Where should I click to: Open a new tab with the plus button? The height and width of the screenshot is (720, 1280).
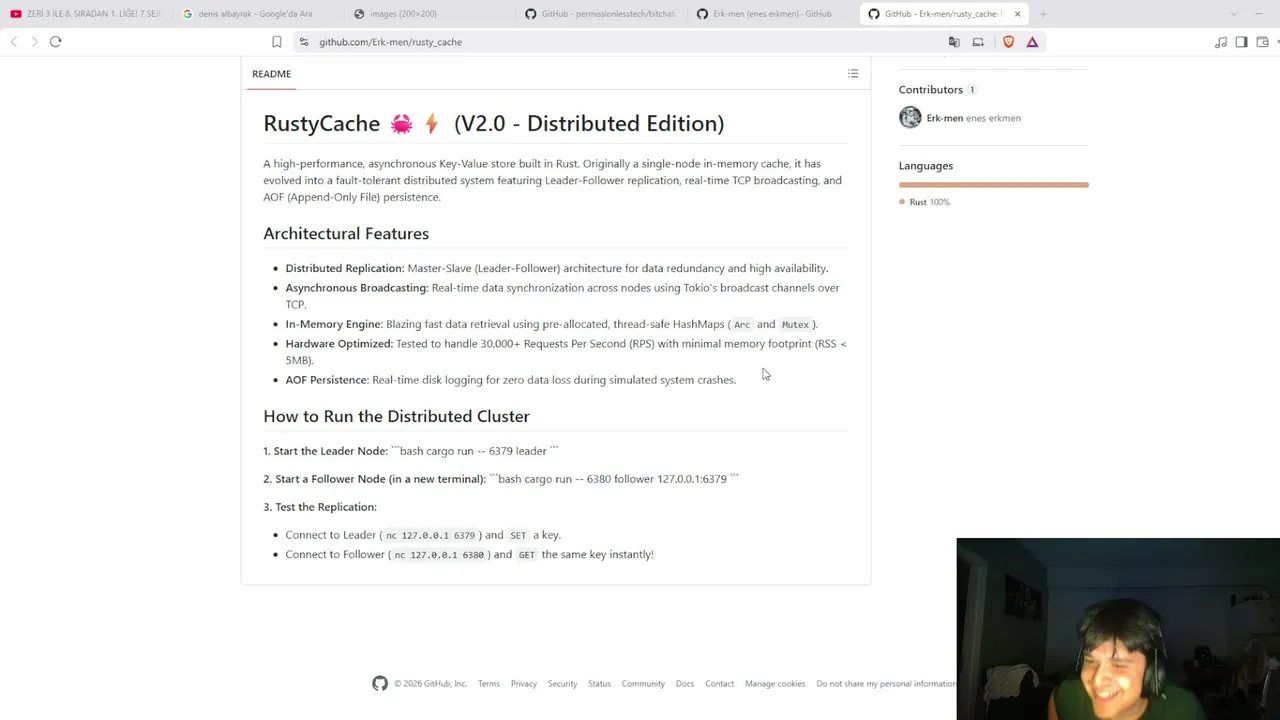click(x=1043, y=14)
